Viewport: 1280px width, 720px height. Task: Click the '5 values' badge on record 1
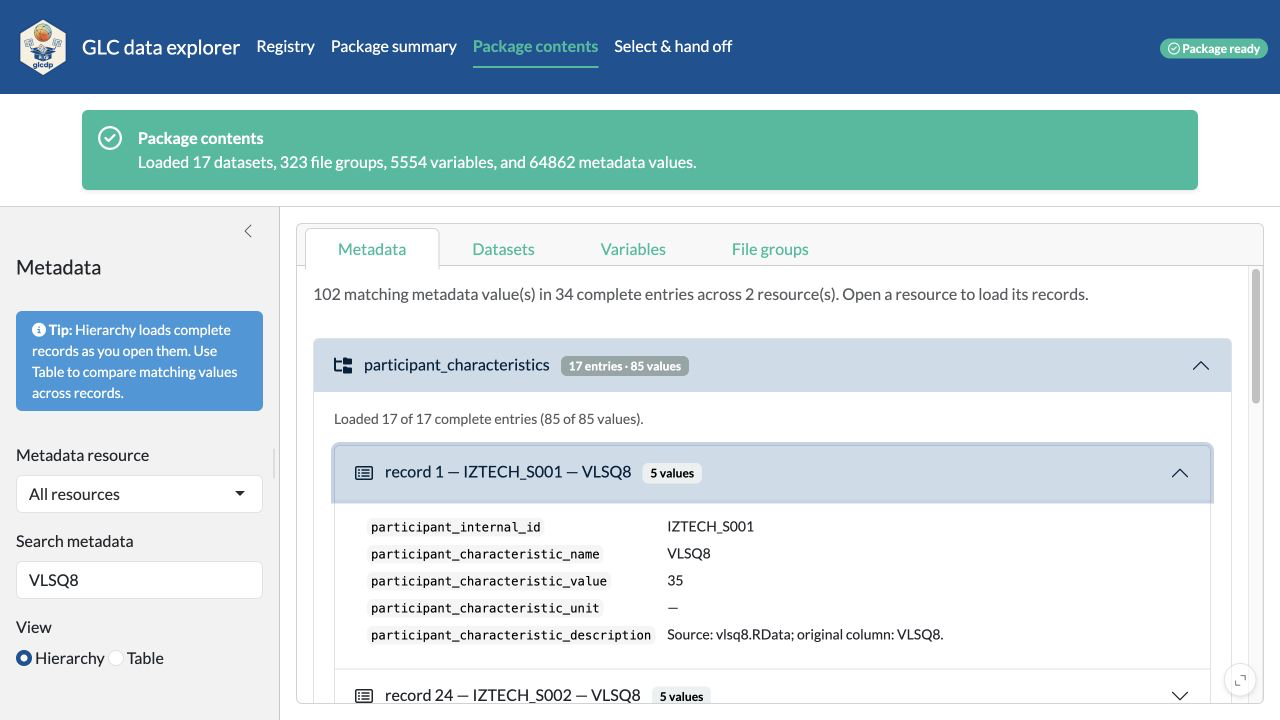click(672, 473)
